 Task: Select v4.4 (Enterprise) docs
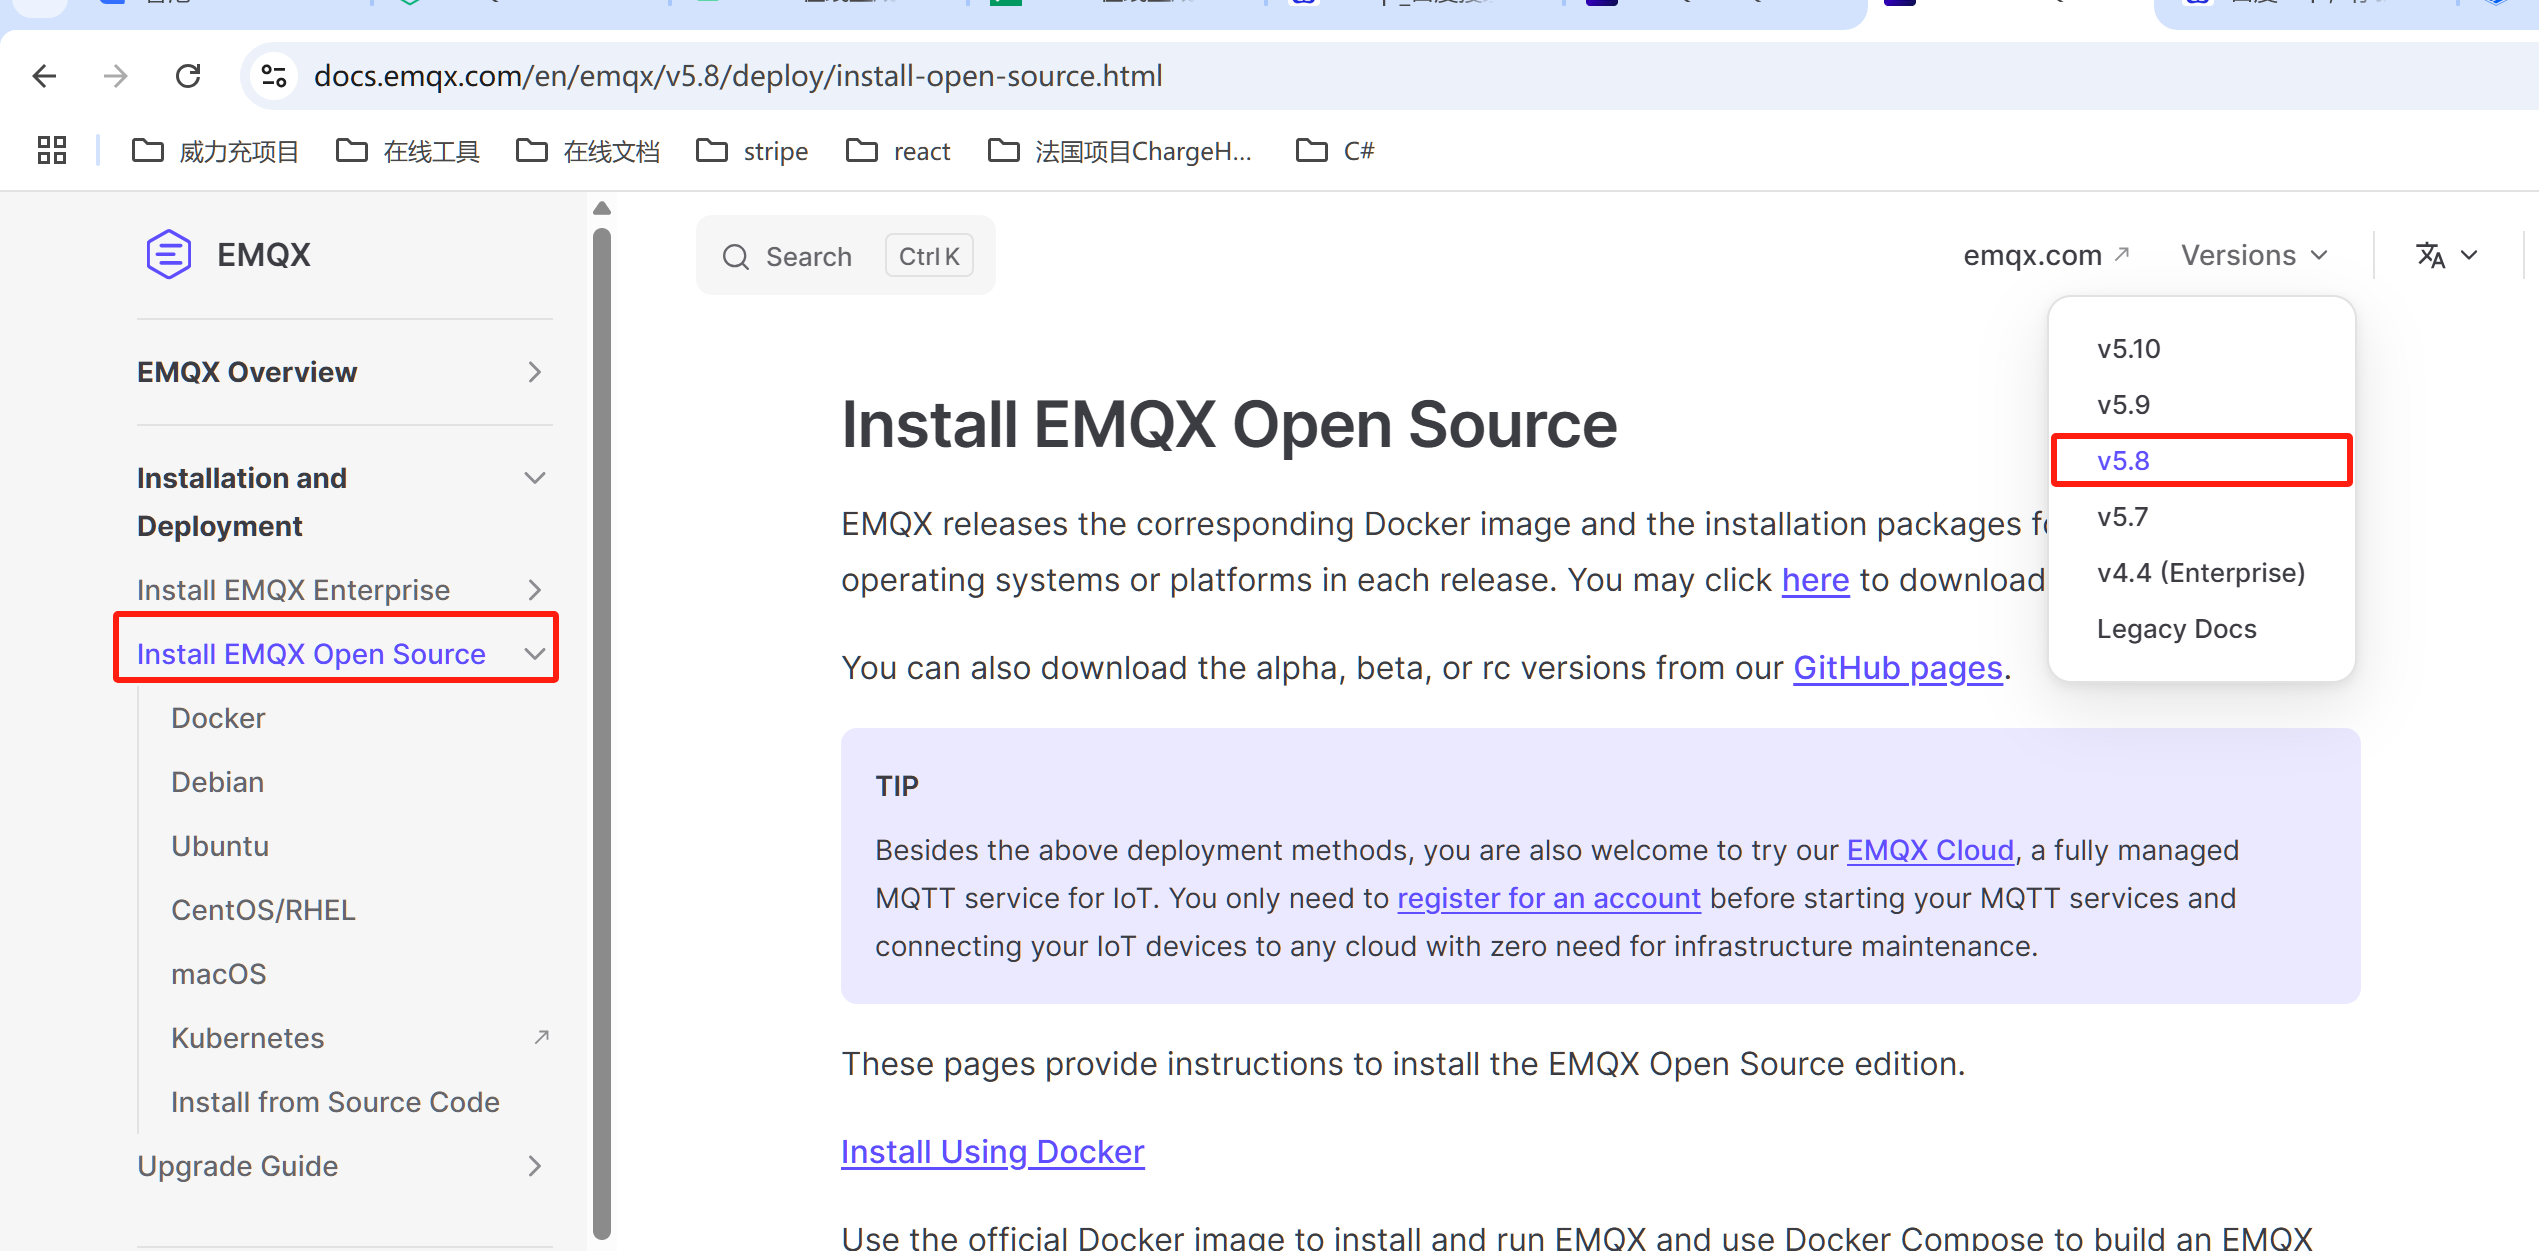point(2201,573)
